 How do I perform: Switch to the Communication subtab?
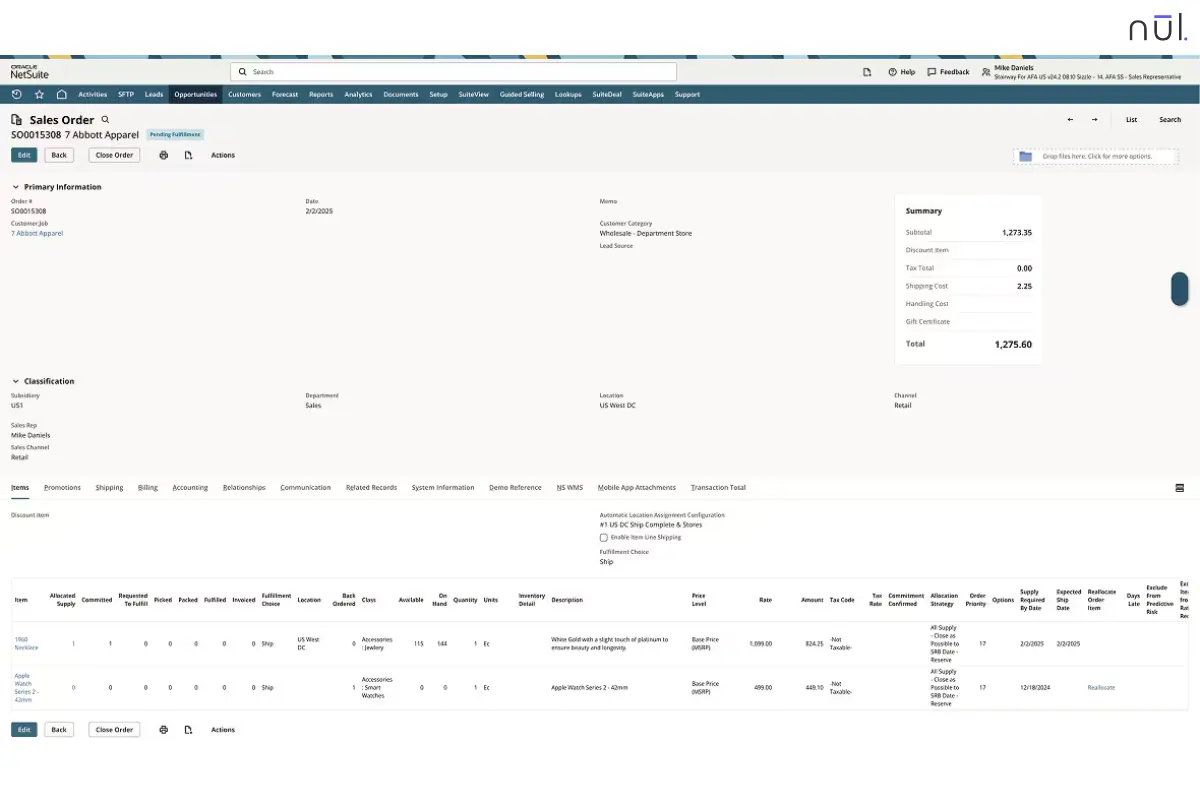coord(305,488)
